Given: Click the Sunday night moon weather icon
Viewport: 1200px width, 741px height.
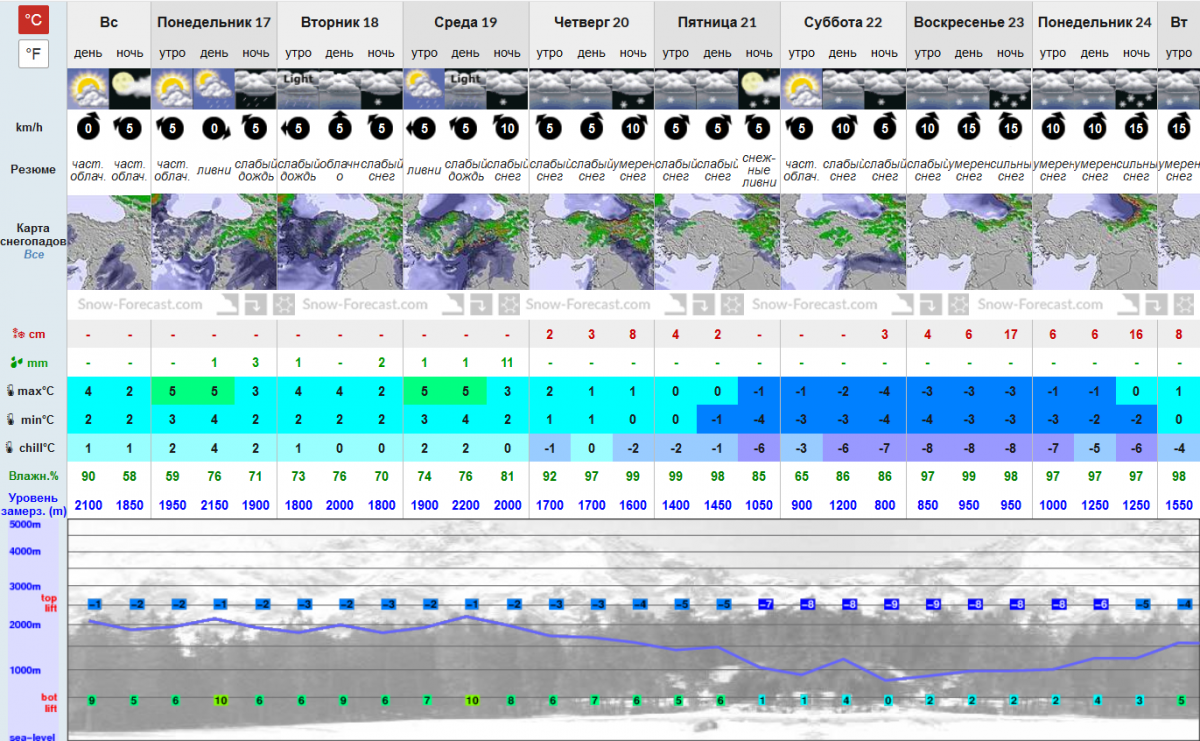Looking at the screenshot, I should tap(130, 89).
